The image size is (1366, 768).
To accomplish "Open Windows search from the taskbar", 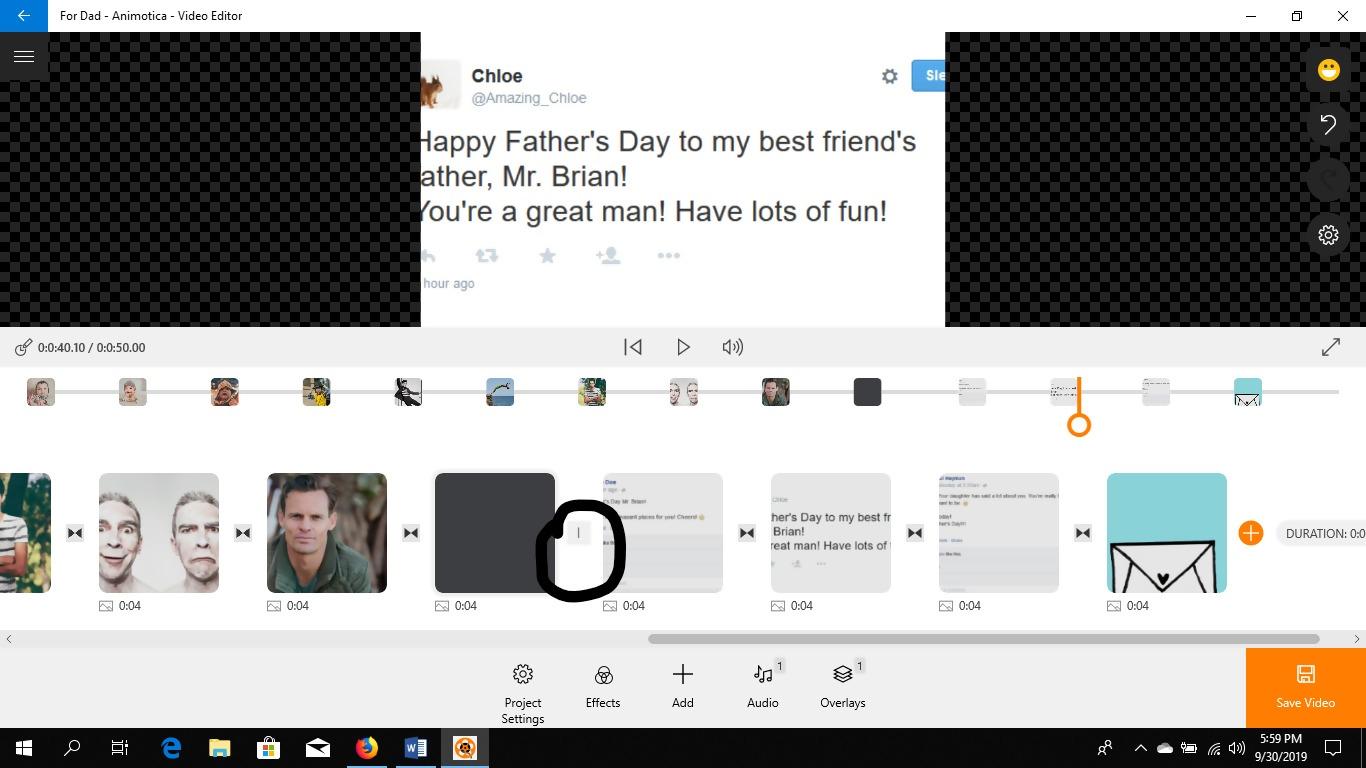I will (72, 748).
